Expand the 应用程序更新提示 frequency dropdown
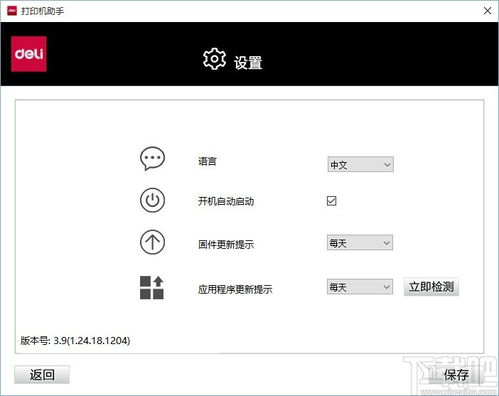 pos(360,287)
